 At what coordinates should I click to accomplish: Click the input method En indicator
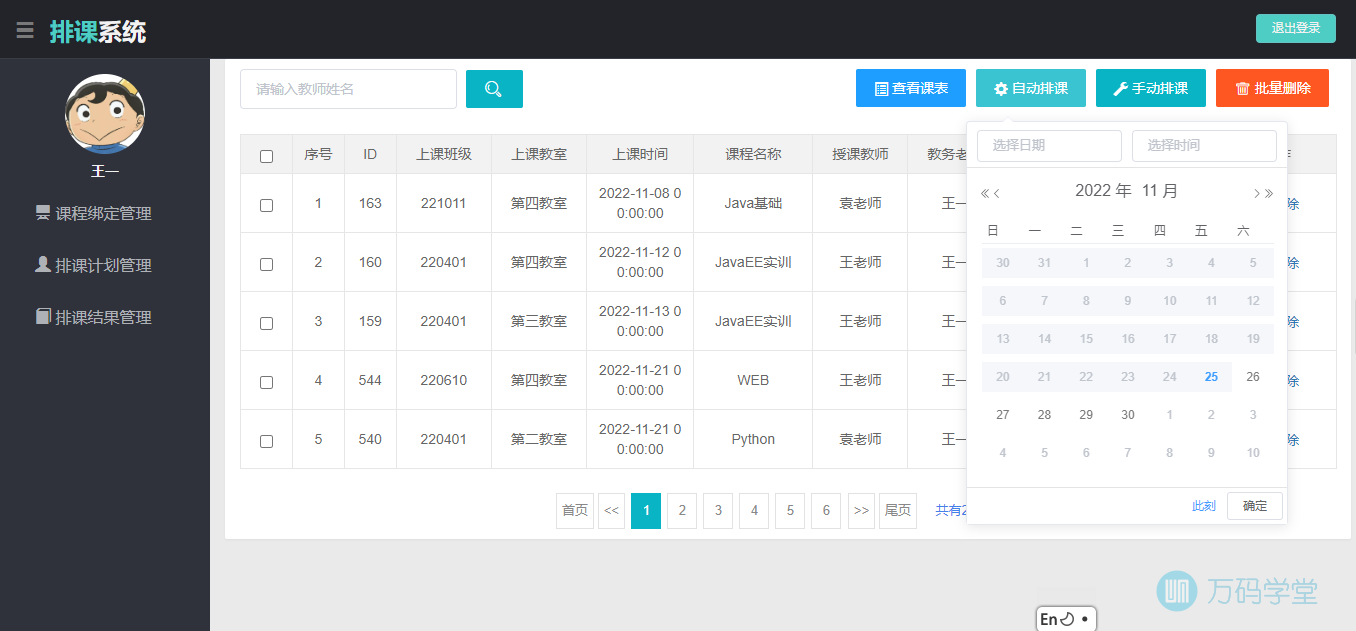[1049, 619]
